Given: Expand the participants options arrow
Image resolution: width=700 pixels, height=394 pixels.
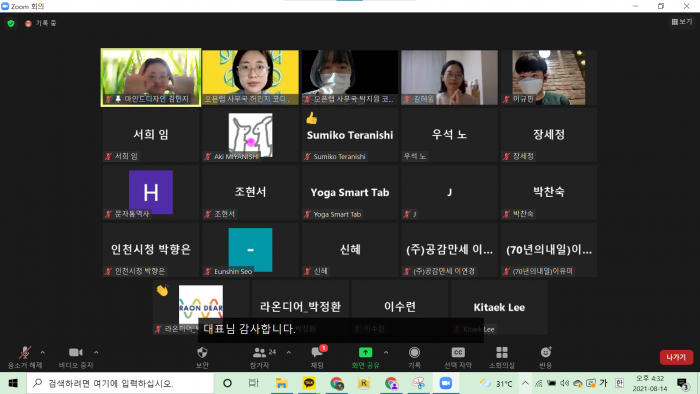Looking at the screenshot, I should point(288,353).
